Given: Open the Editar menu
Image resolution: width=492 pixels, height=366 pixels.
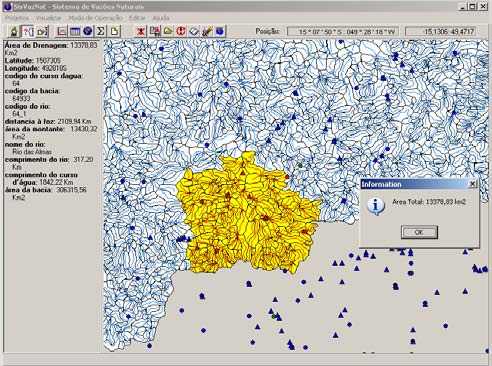Looking at the screenshot, I should [x=137, y=18].
